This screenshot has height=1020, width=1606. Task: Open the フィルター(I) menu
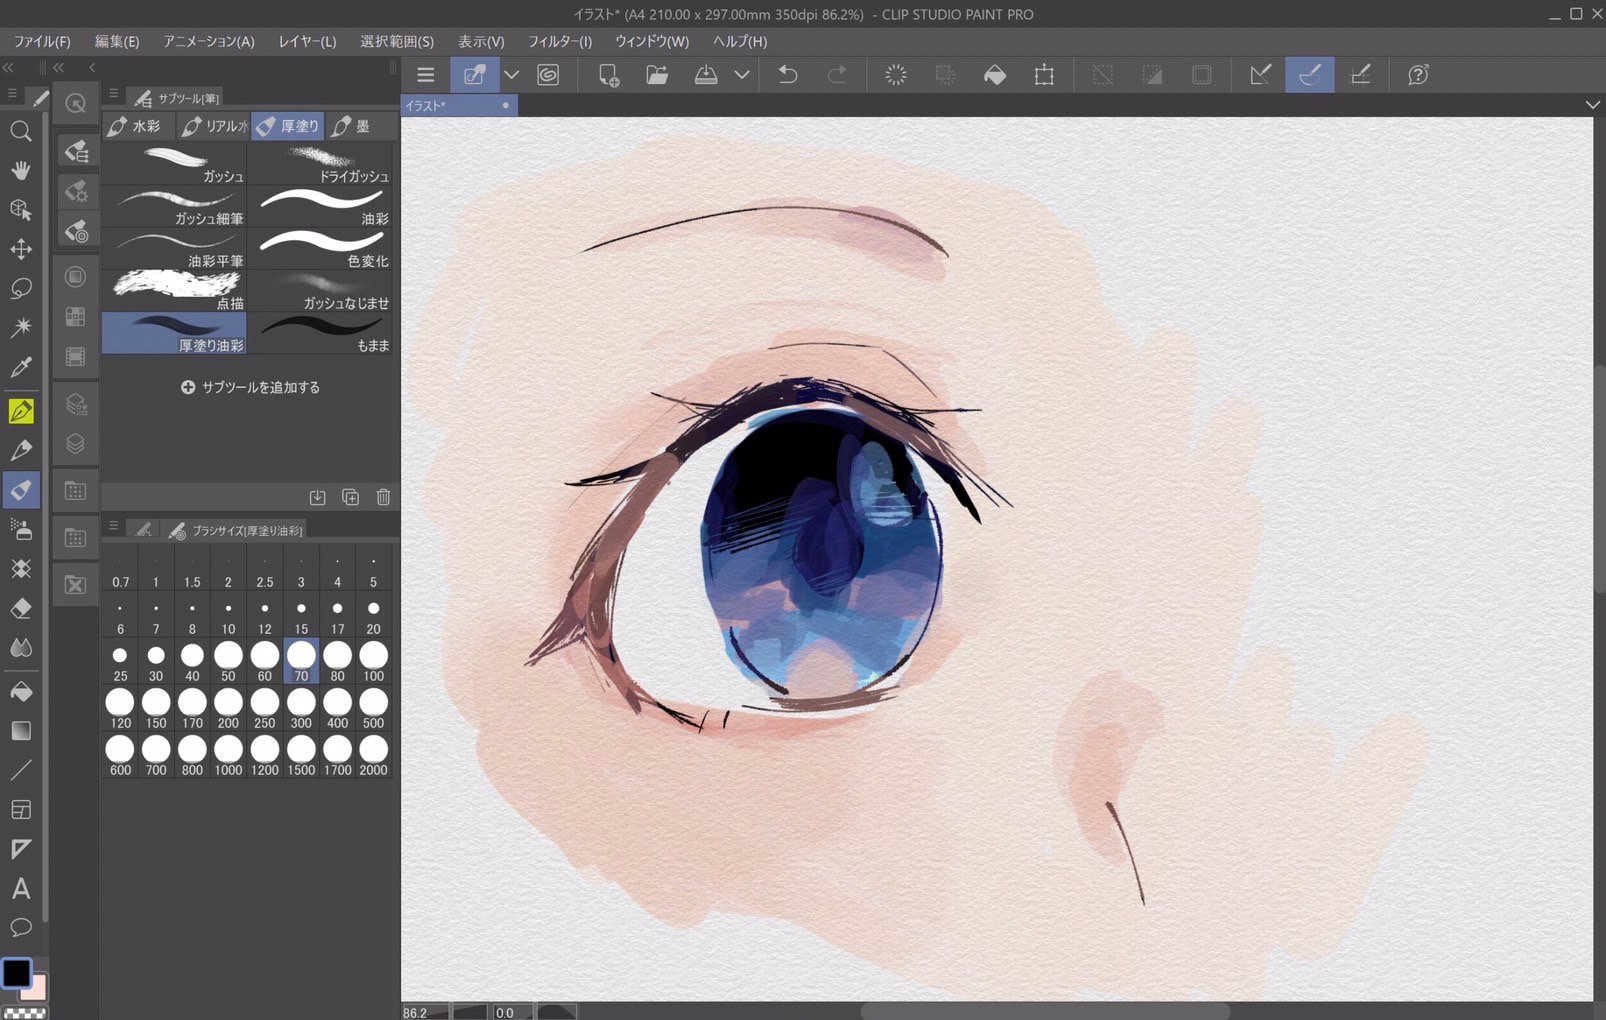coord(560,41)
